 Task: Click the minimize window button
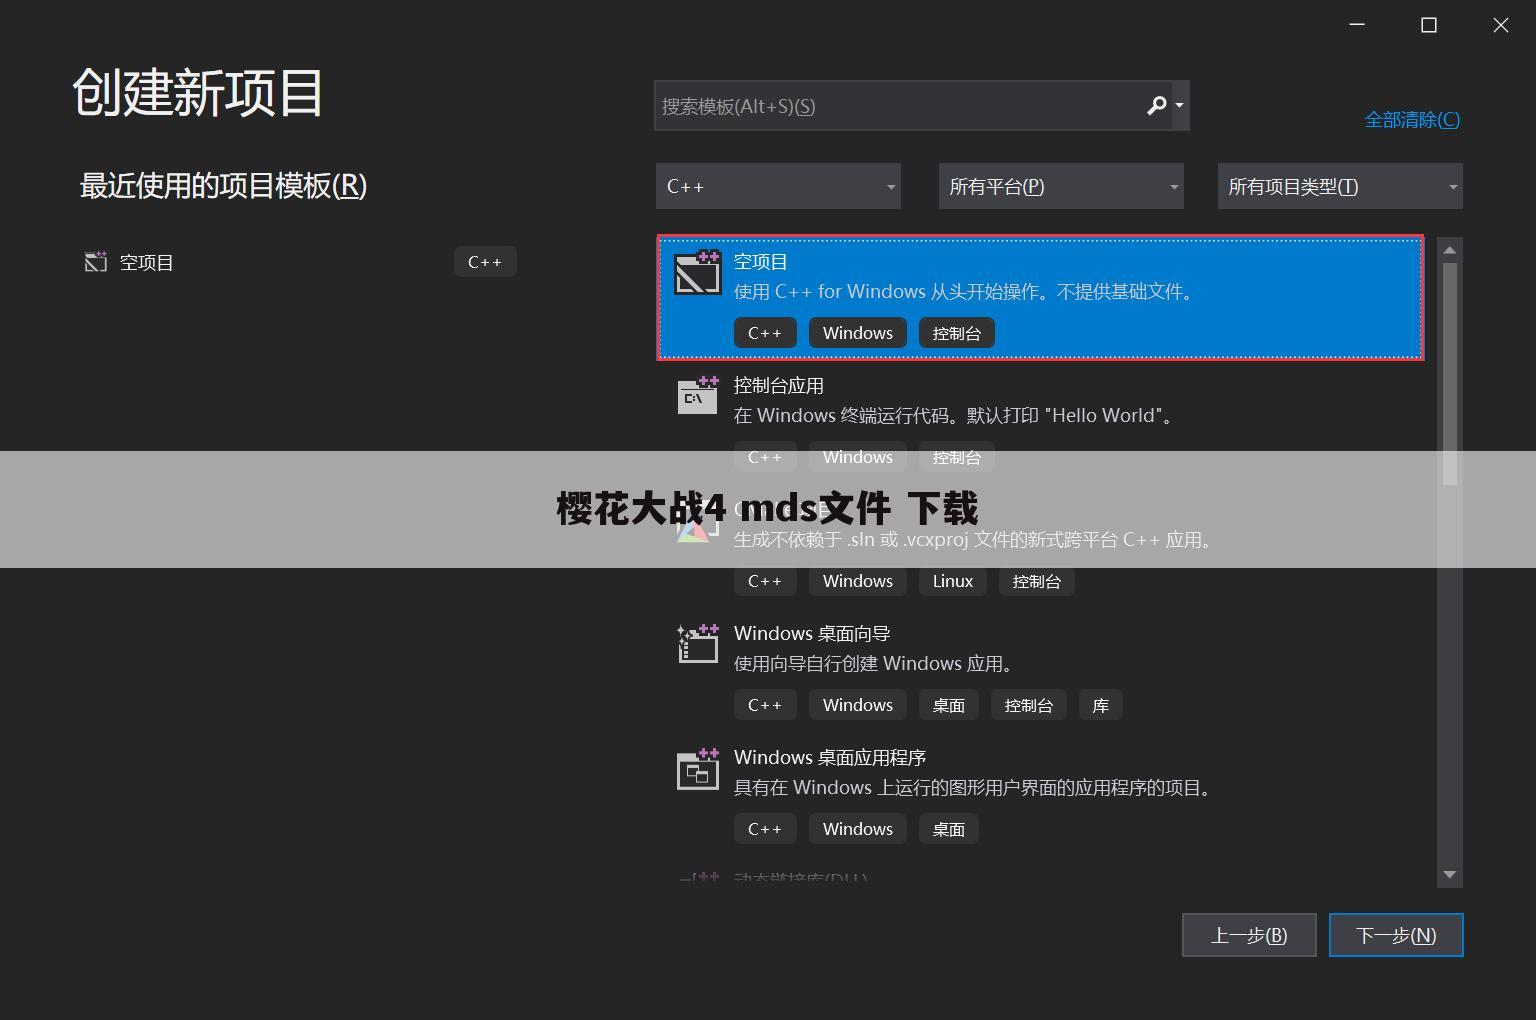coord(1357,25)
